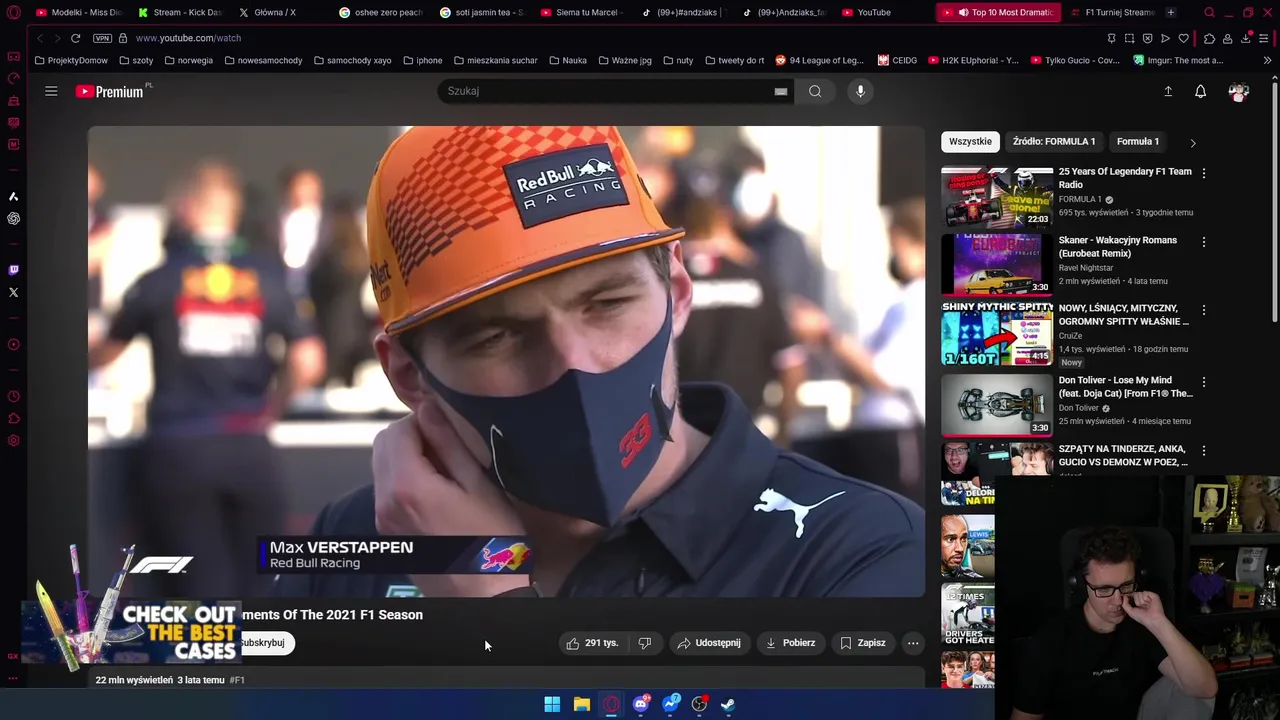Click the search magnifier button

[x=815, y=91]
